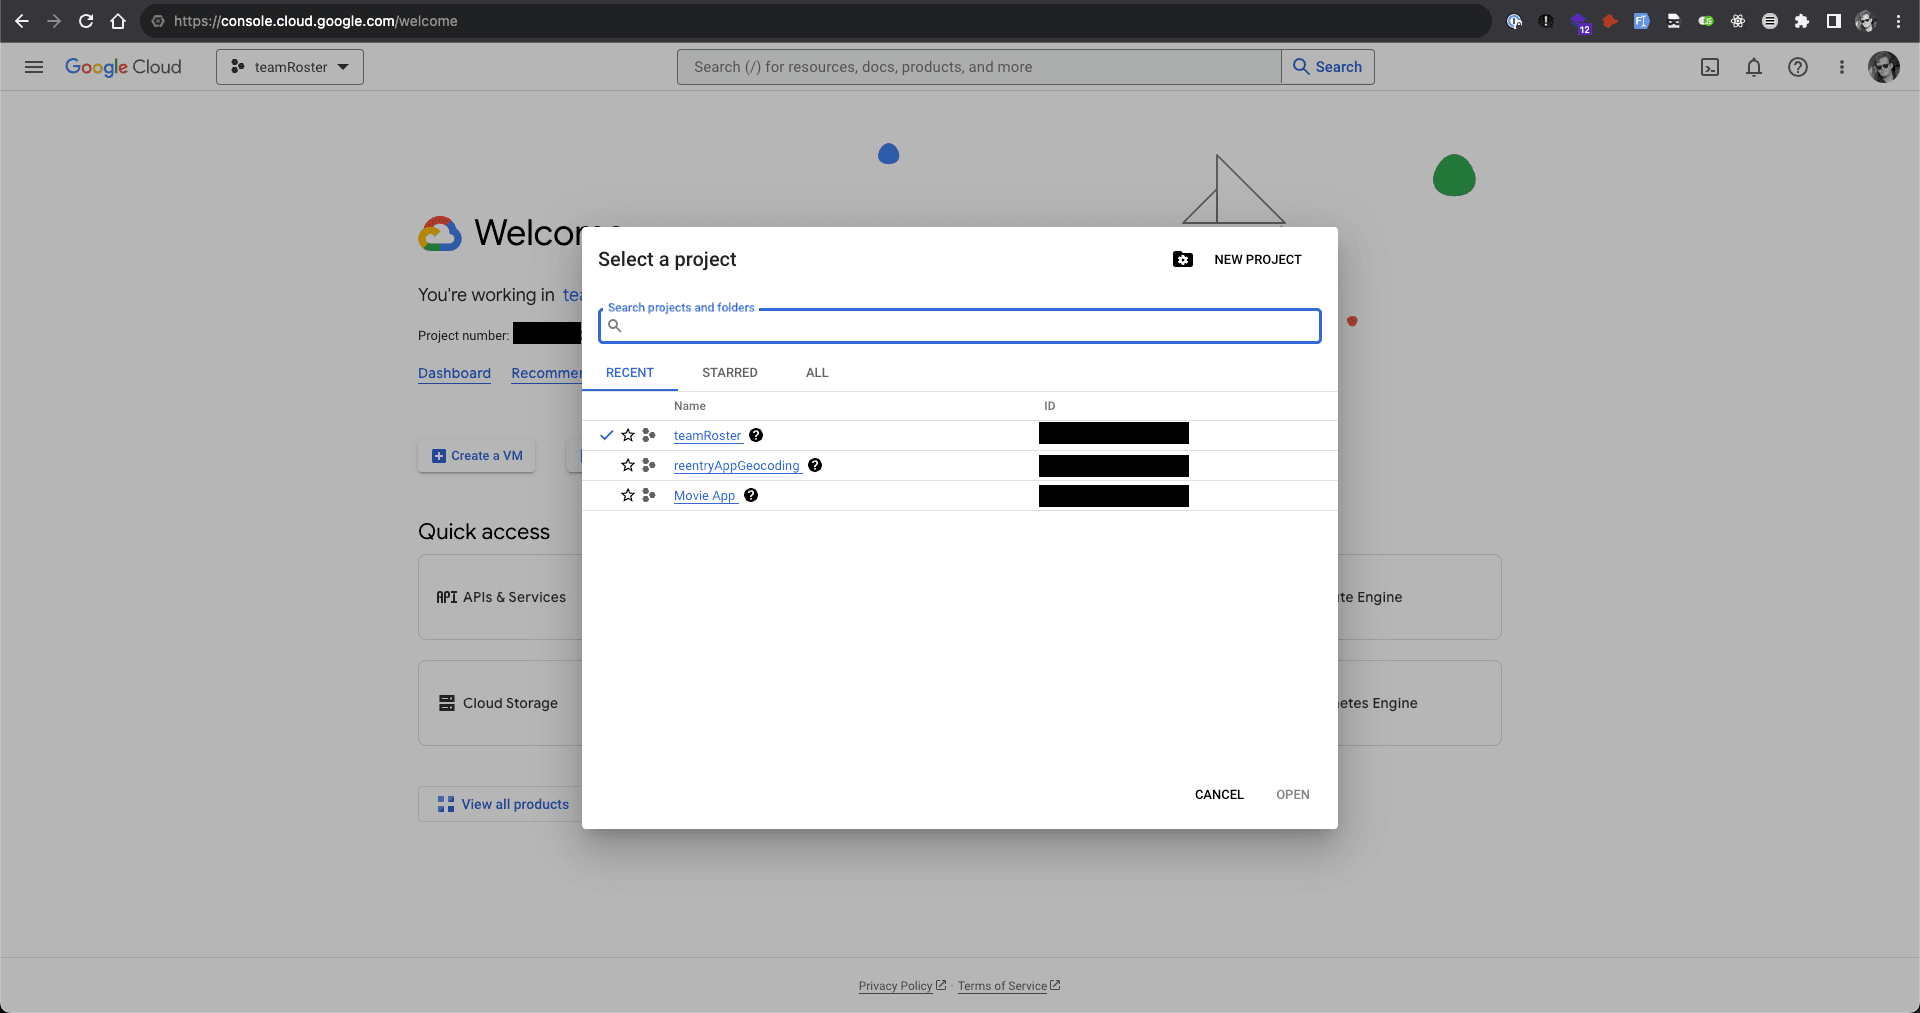The height and width of the screenshot is (1013, 1920).
Task: Click the ID column header
Action: point(1050,406)
